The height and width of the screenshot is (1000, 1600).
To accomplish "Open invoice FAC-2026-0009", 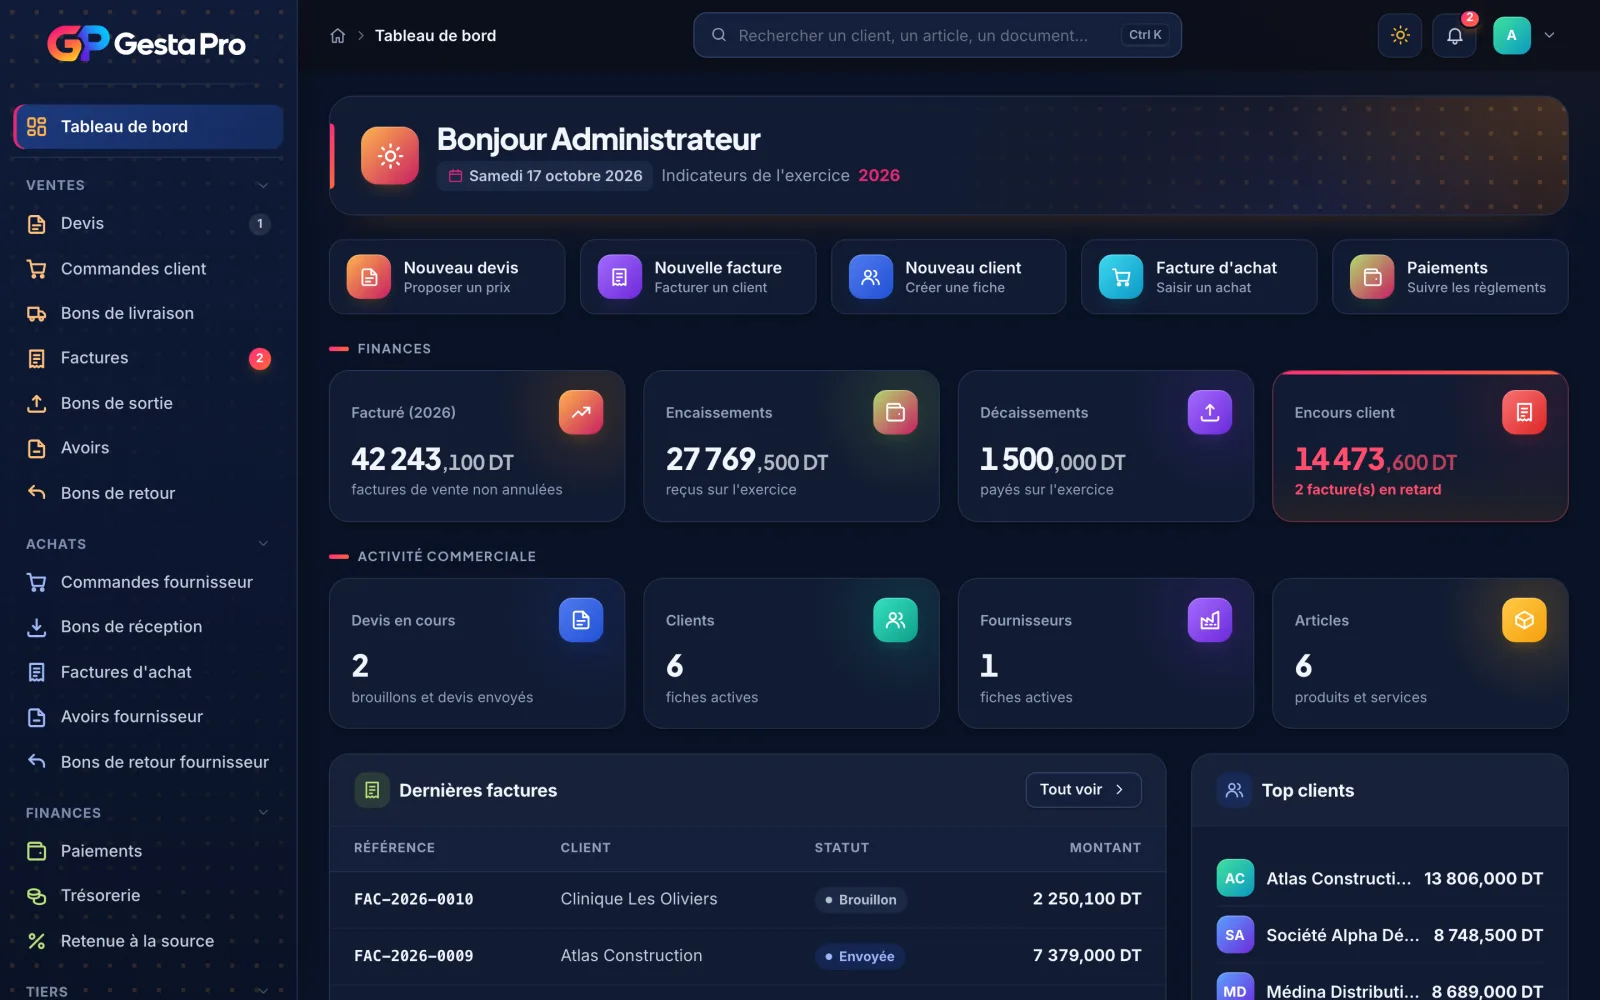I will (747, 956).
